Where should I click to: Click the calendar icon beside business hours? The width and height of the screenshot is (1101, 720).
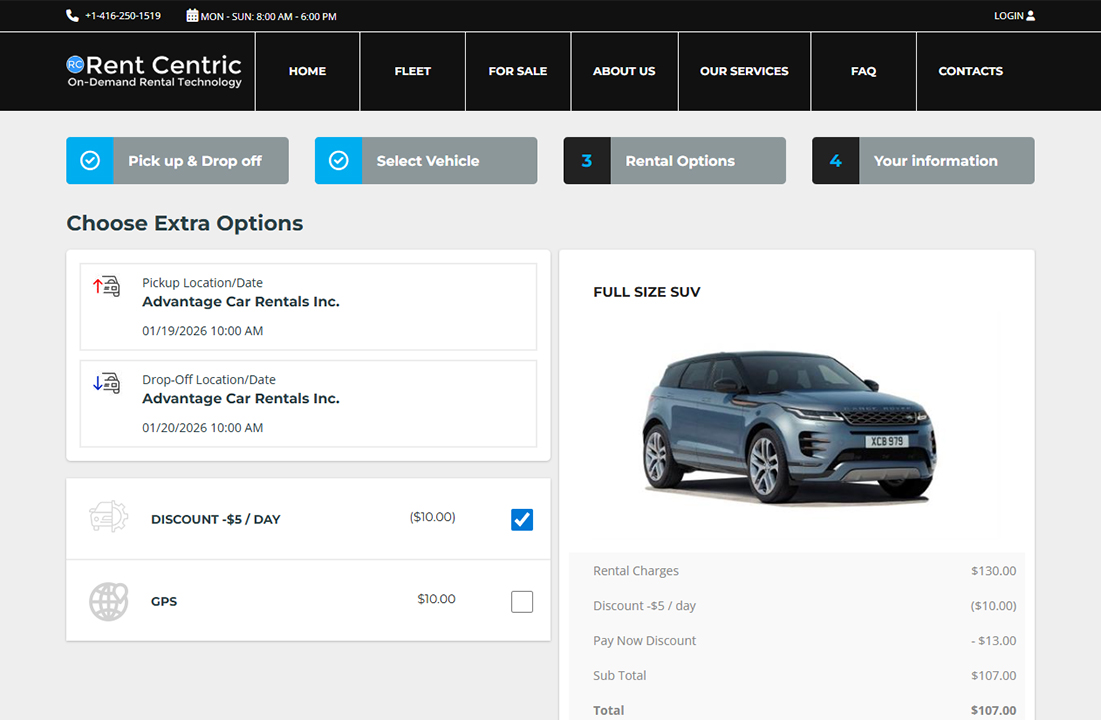pyautogui.click(x=192, y=15)
